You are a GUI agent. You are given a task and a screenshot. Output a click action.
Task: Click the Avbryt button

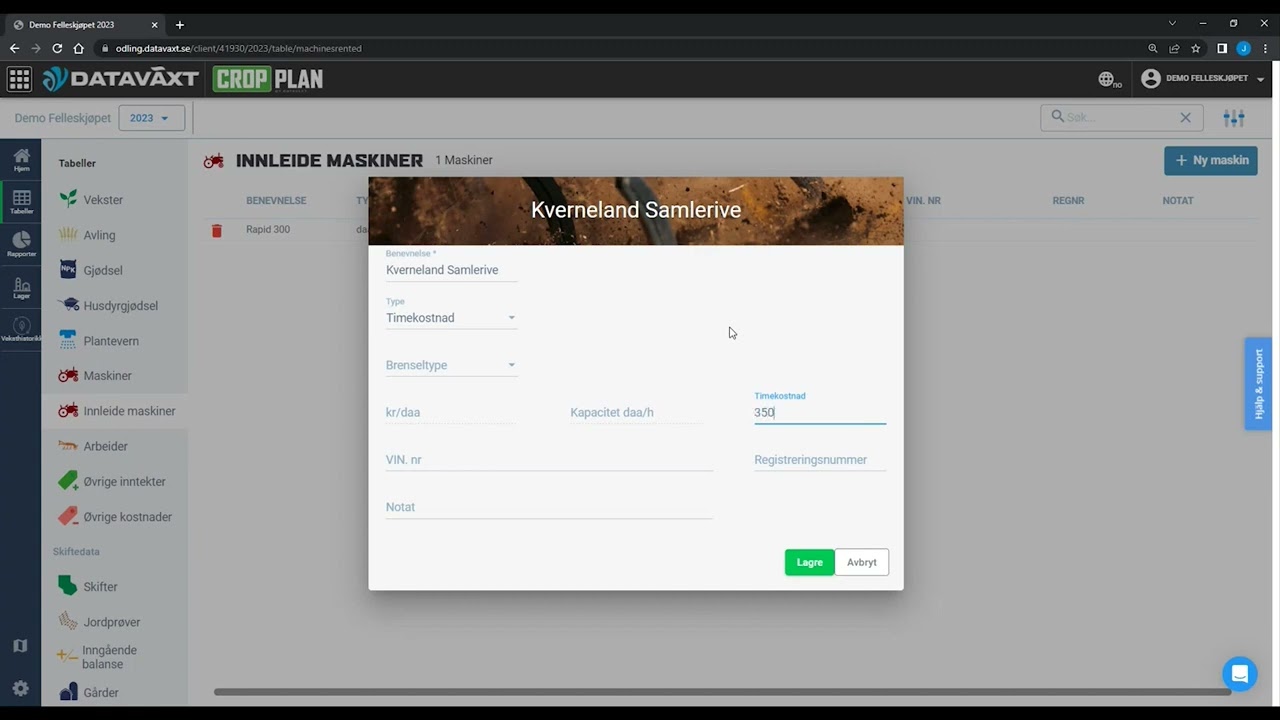(x=862, y=562)
